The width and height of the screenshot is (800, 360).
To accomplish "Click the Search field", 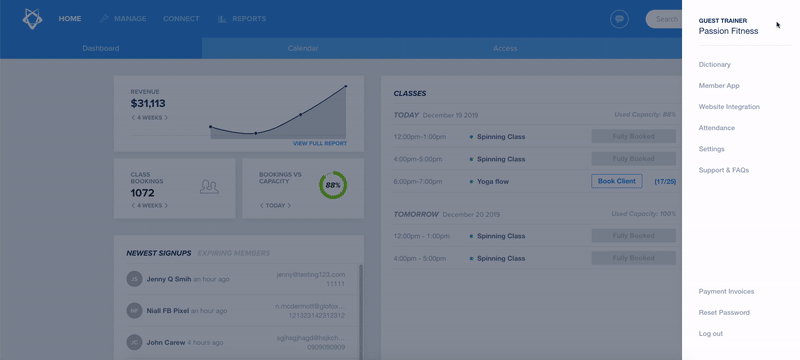I will 664,19.
